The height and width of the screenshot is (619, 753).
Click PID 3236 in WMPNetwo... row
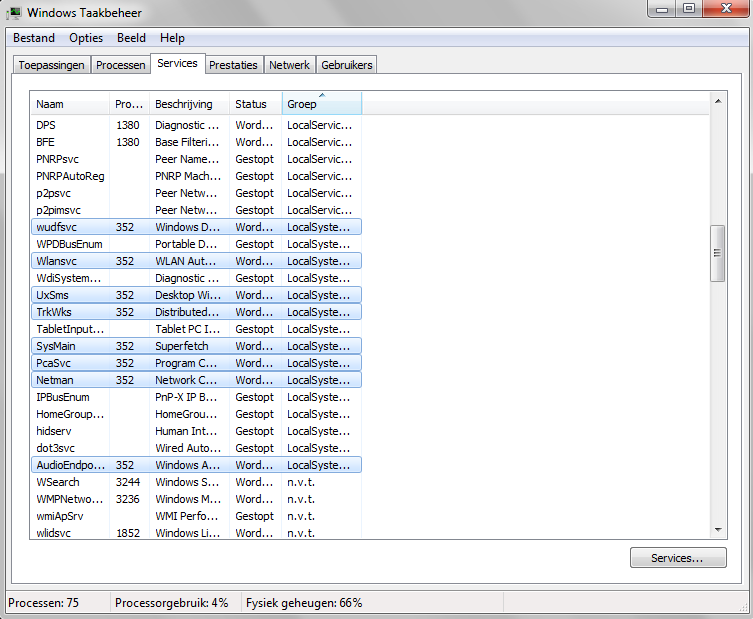[128, 499]
